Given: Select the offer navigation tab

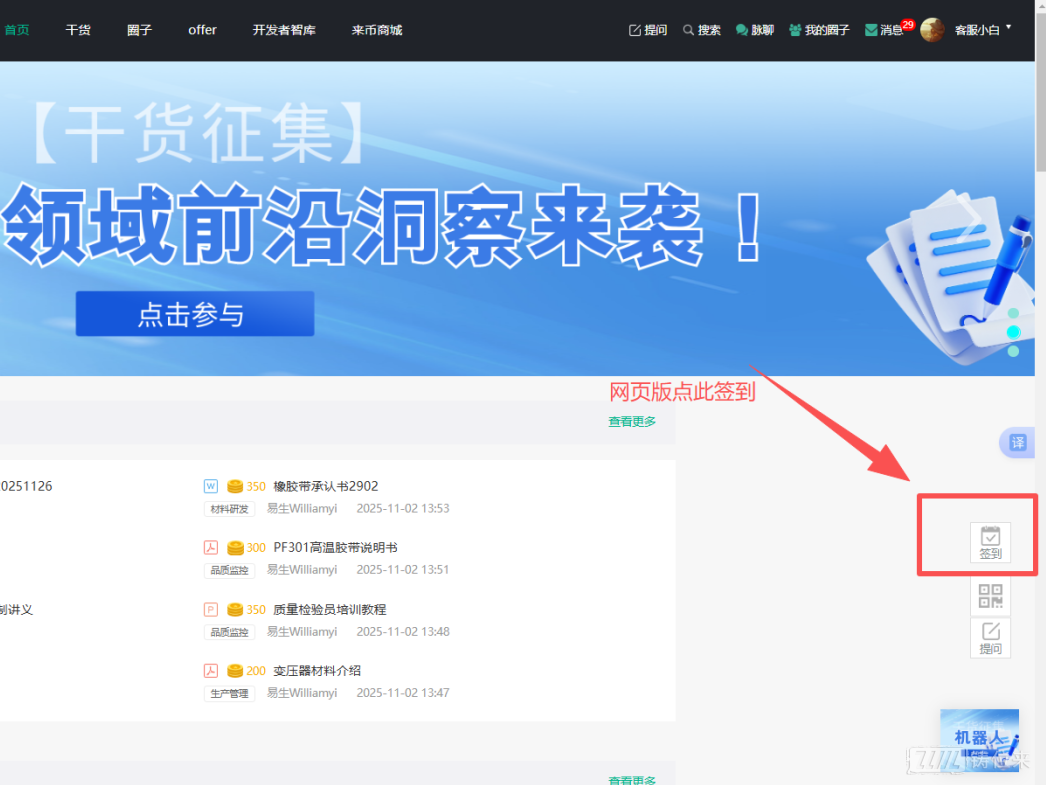Looking at the screenshot, I should [x=202, y=30].
